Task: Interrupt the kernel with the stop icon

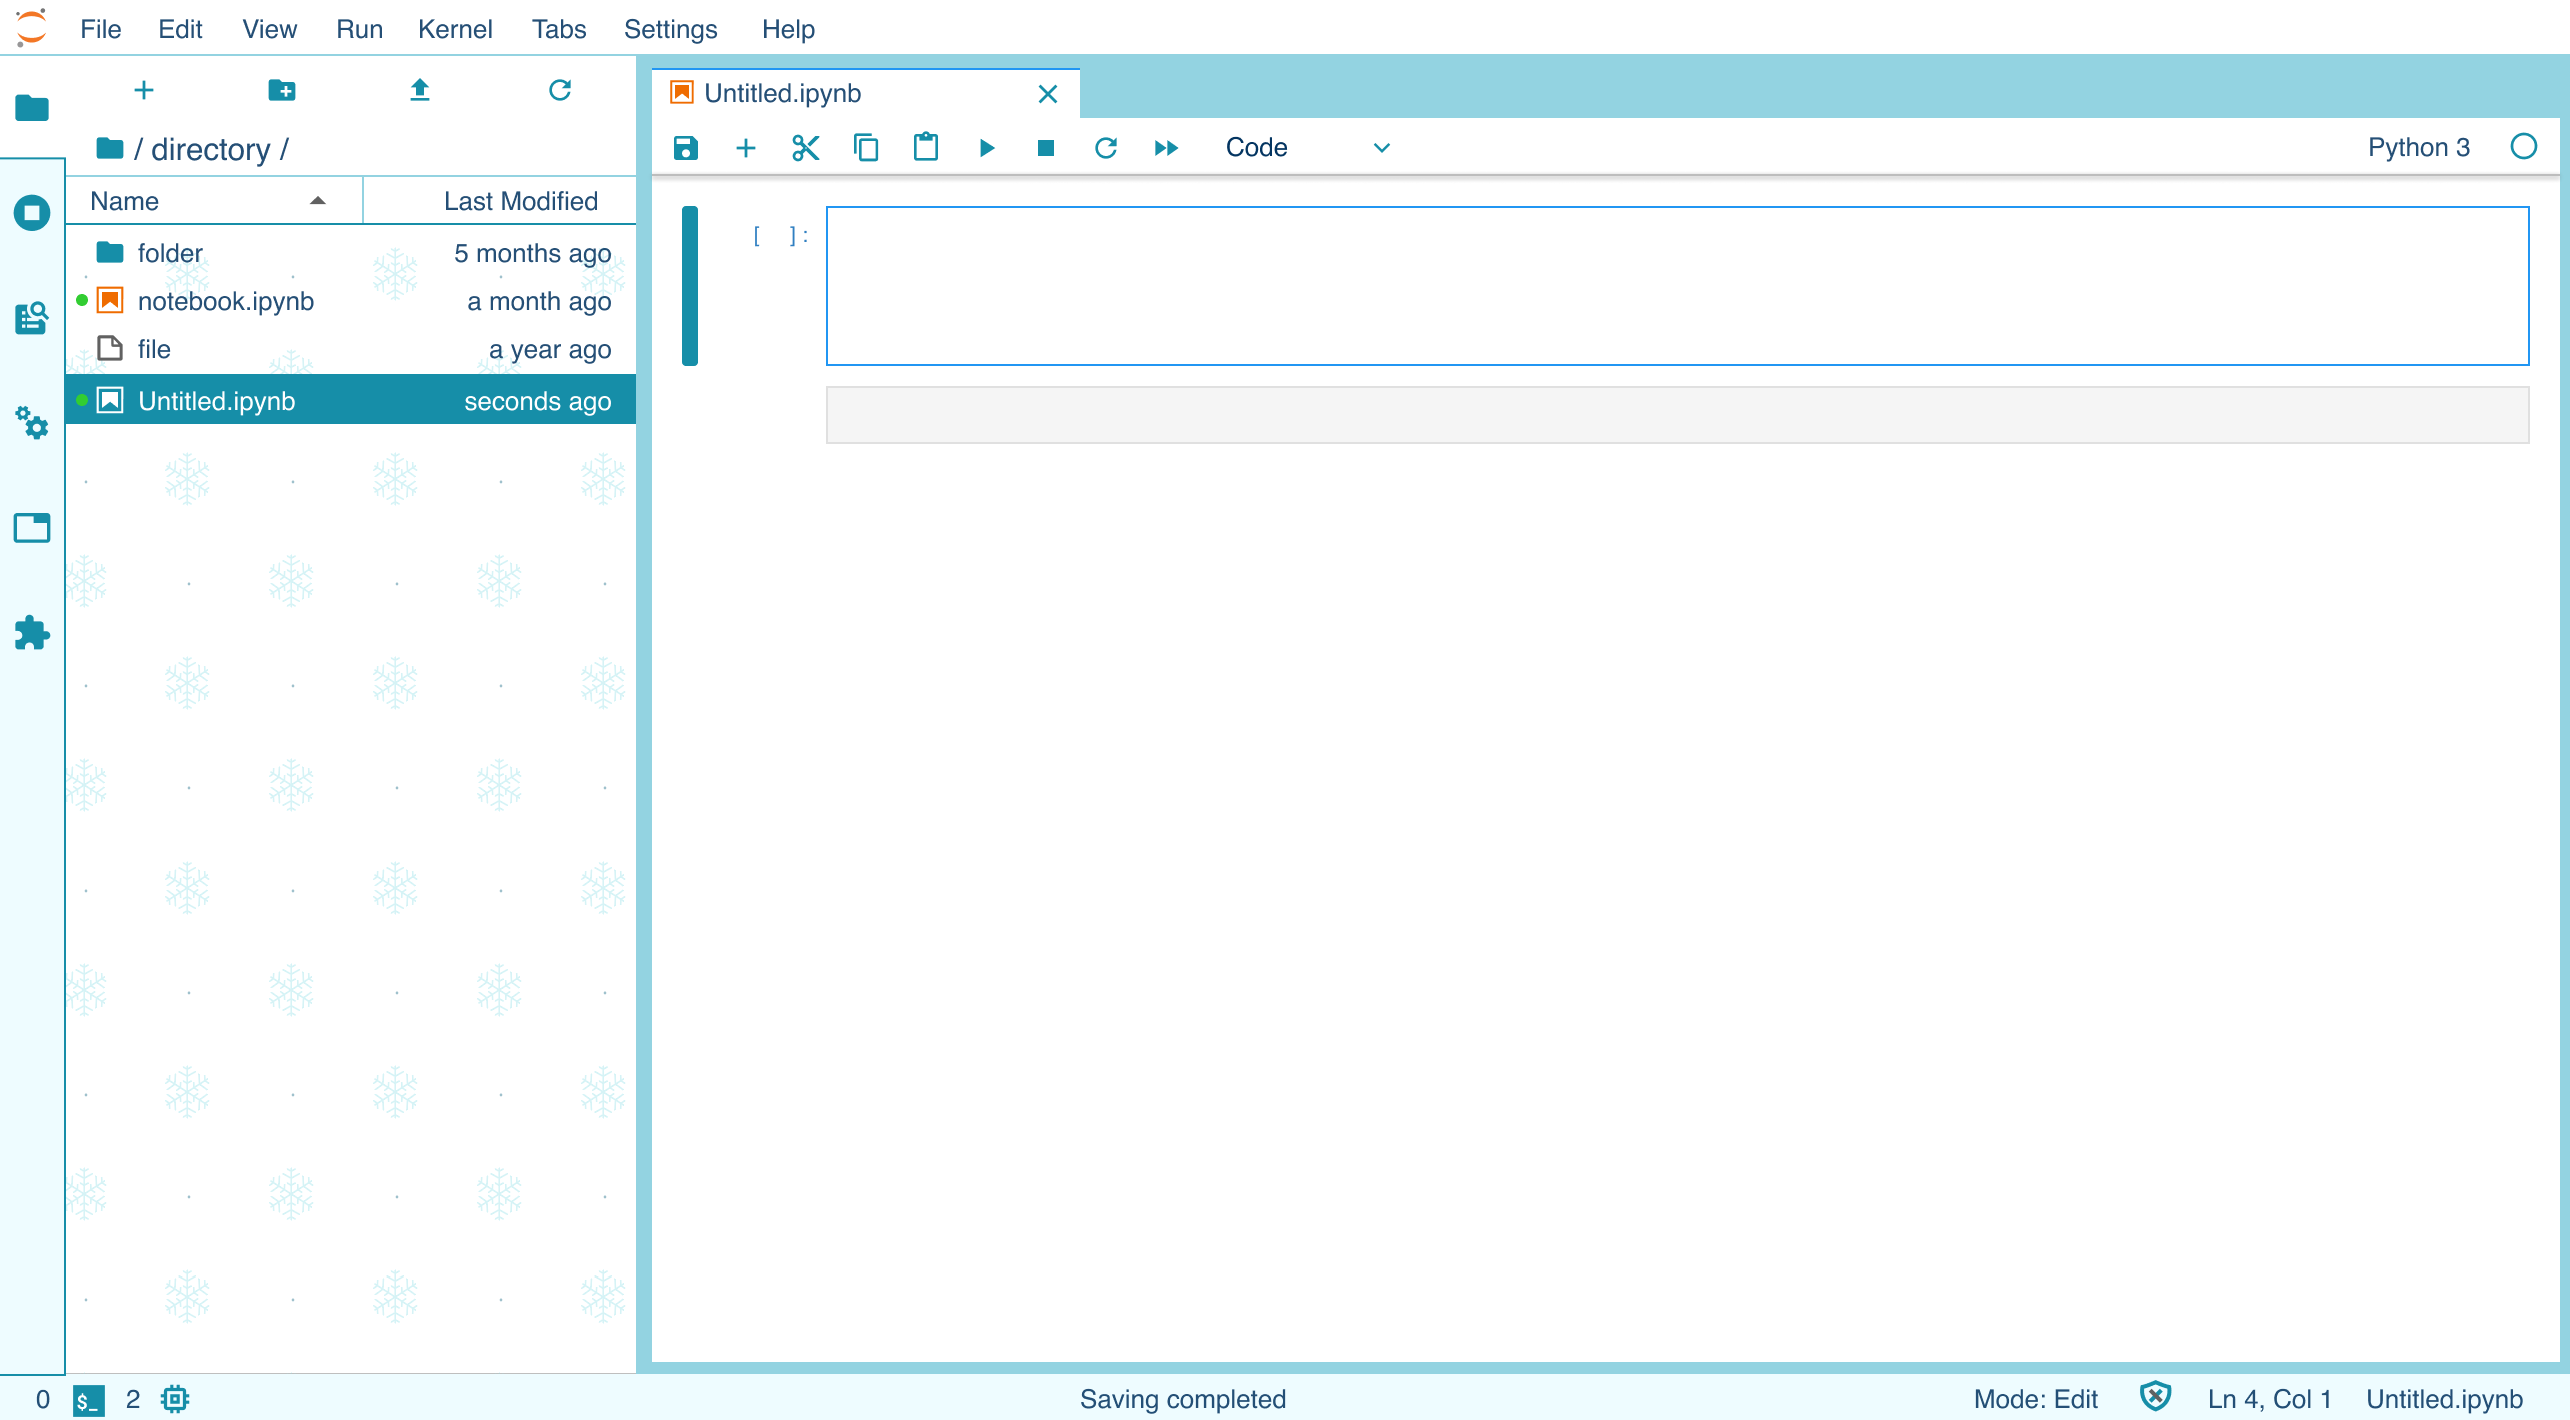Action: pos(1046,148)
